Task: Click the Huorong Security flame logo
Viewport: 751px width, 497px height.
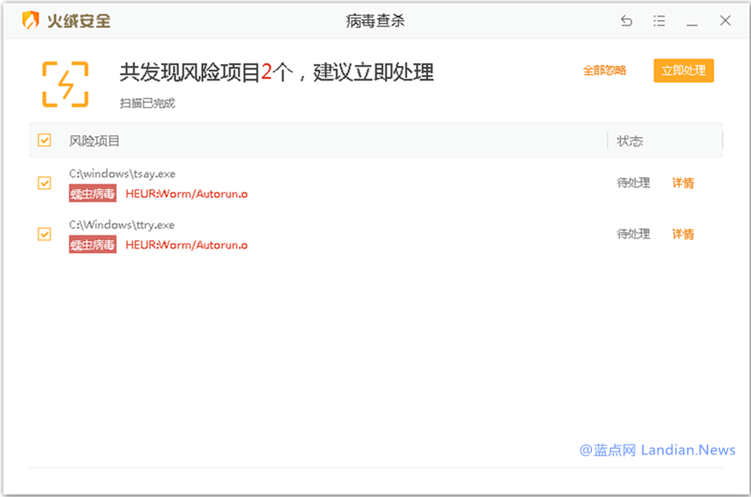Action: tap(31, 20)
